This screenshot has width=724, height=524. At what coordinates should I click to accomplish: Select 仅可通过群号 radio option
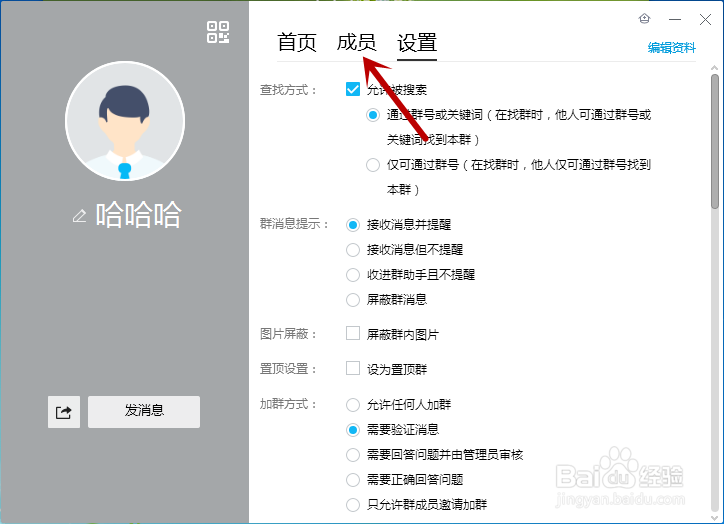coord(373,165)
